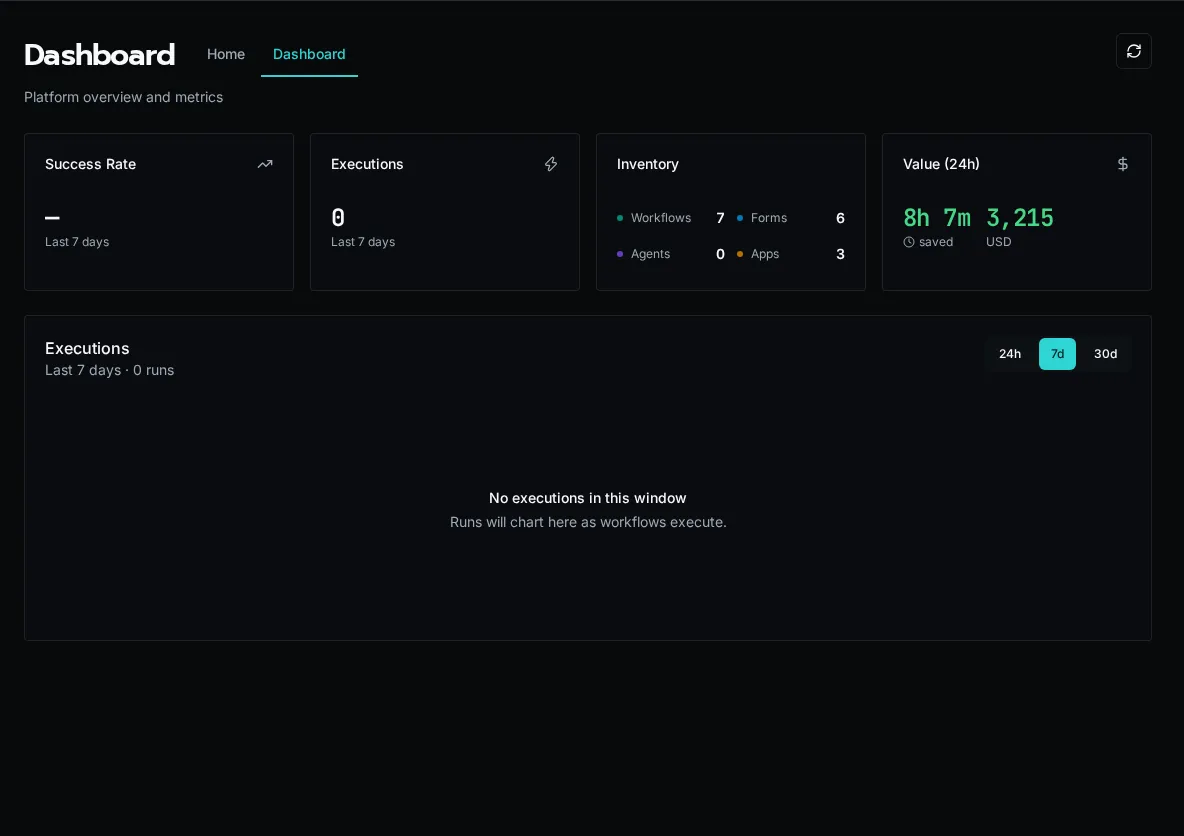1184x836 pixels.
Task: Click the lightning bolt icon in Executions card
Action: coord(551,164)
